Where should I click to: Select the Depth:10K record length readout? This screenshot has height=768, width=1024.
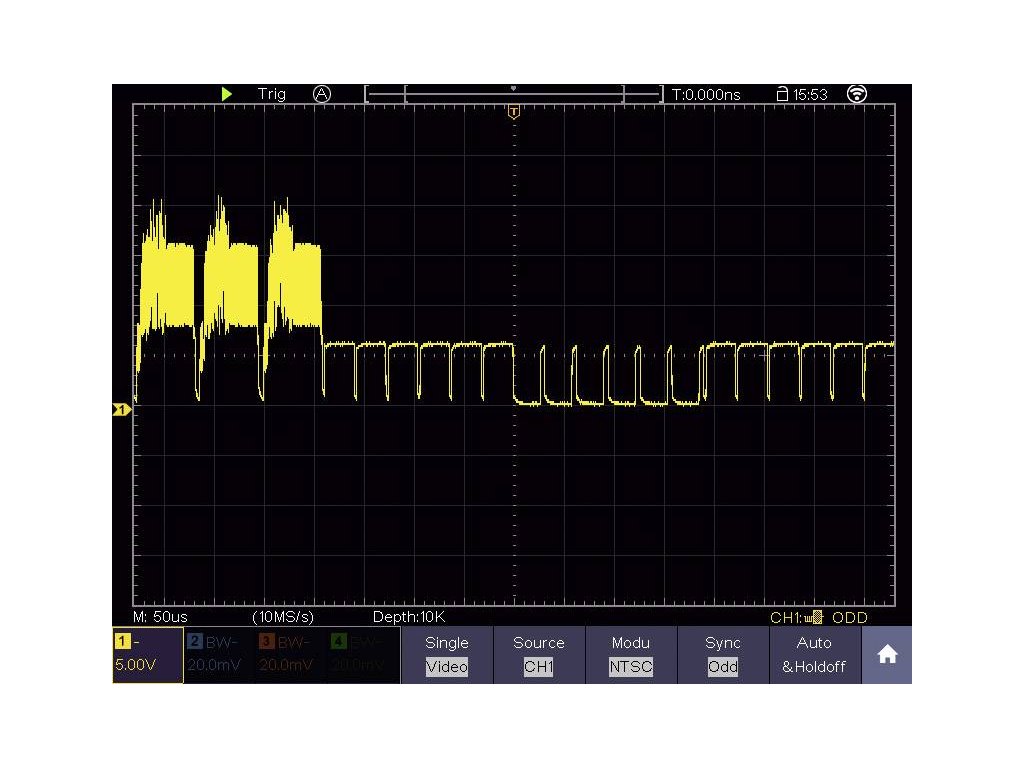[x=408, y=617]
